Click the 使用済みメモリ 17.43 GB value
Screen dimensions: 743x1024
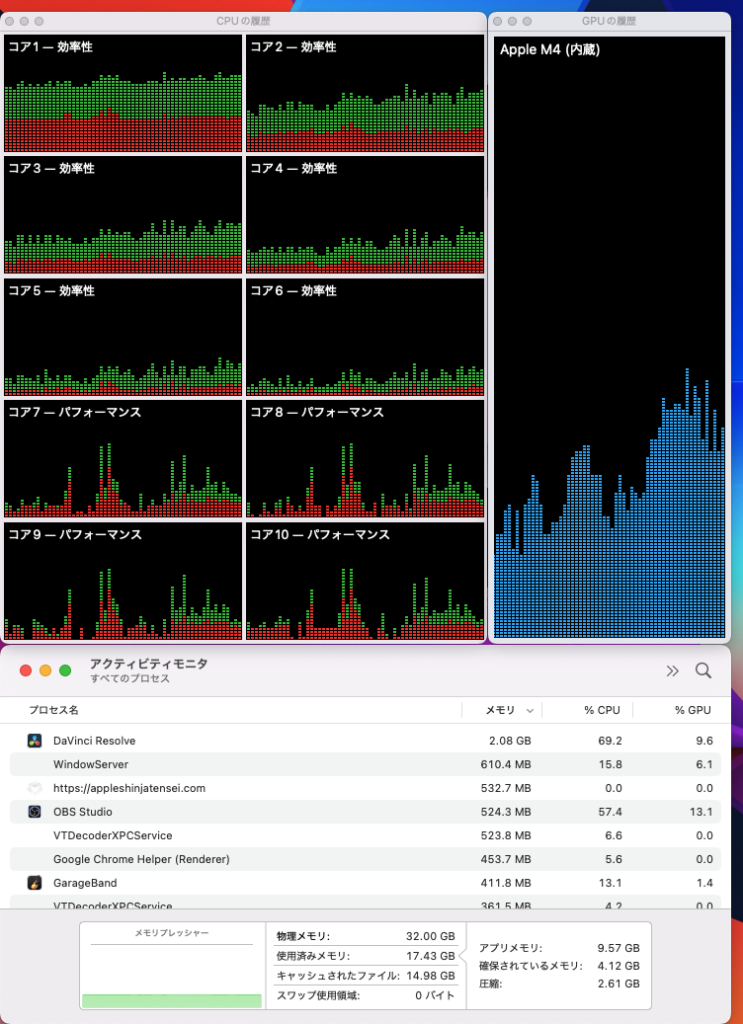coord(430,955)
